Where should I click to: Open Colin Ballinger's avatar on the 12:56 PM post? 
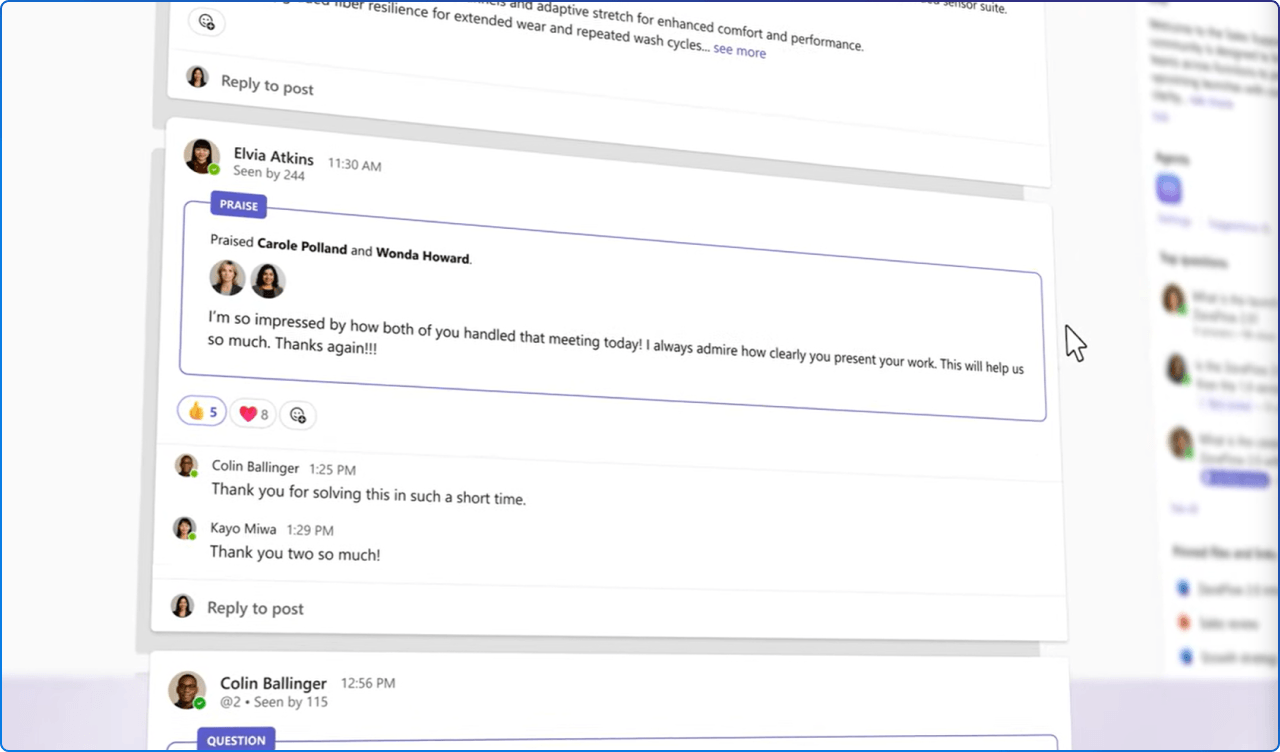[x=187, y=690]
